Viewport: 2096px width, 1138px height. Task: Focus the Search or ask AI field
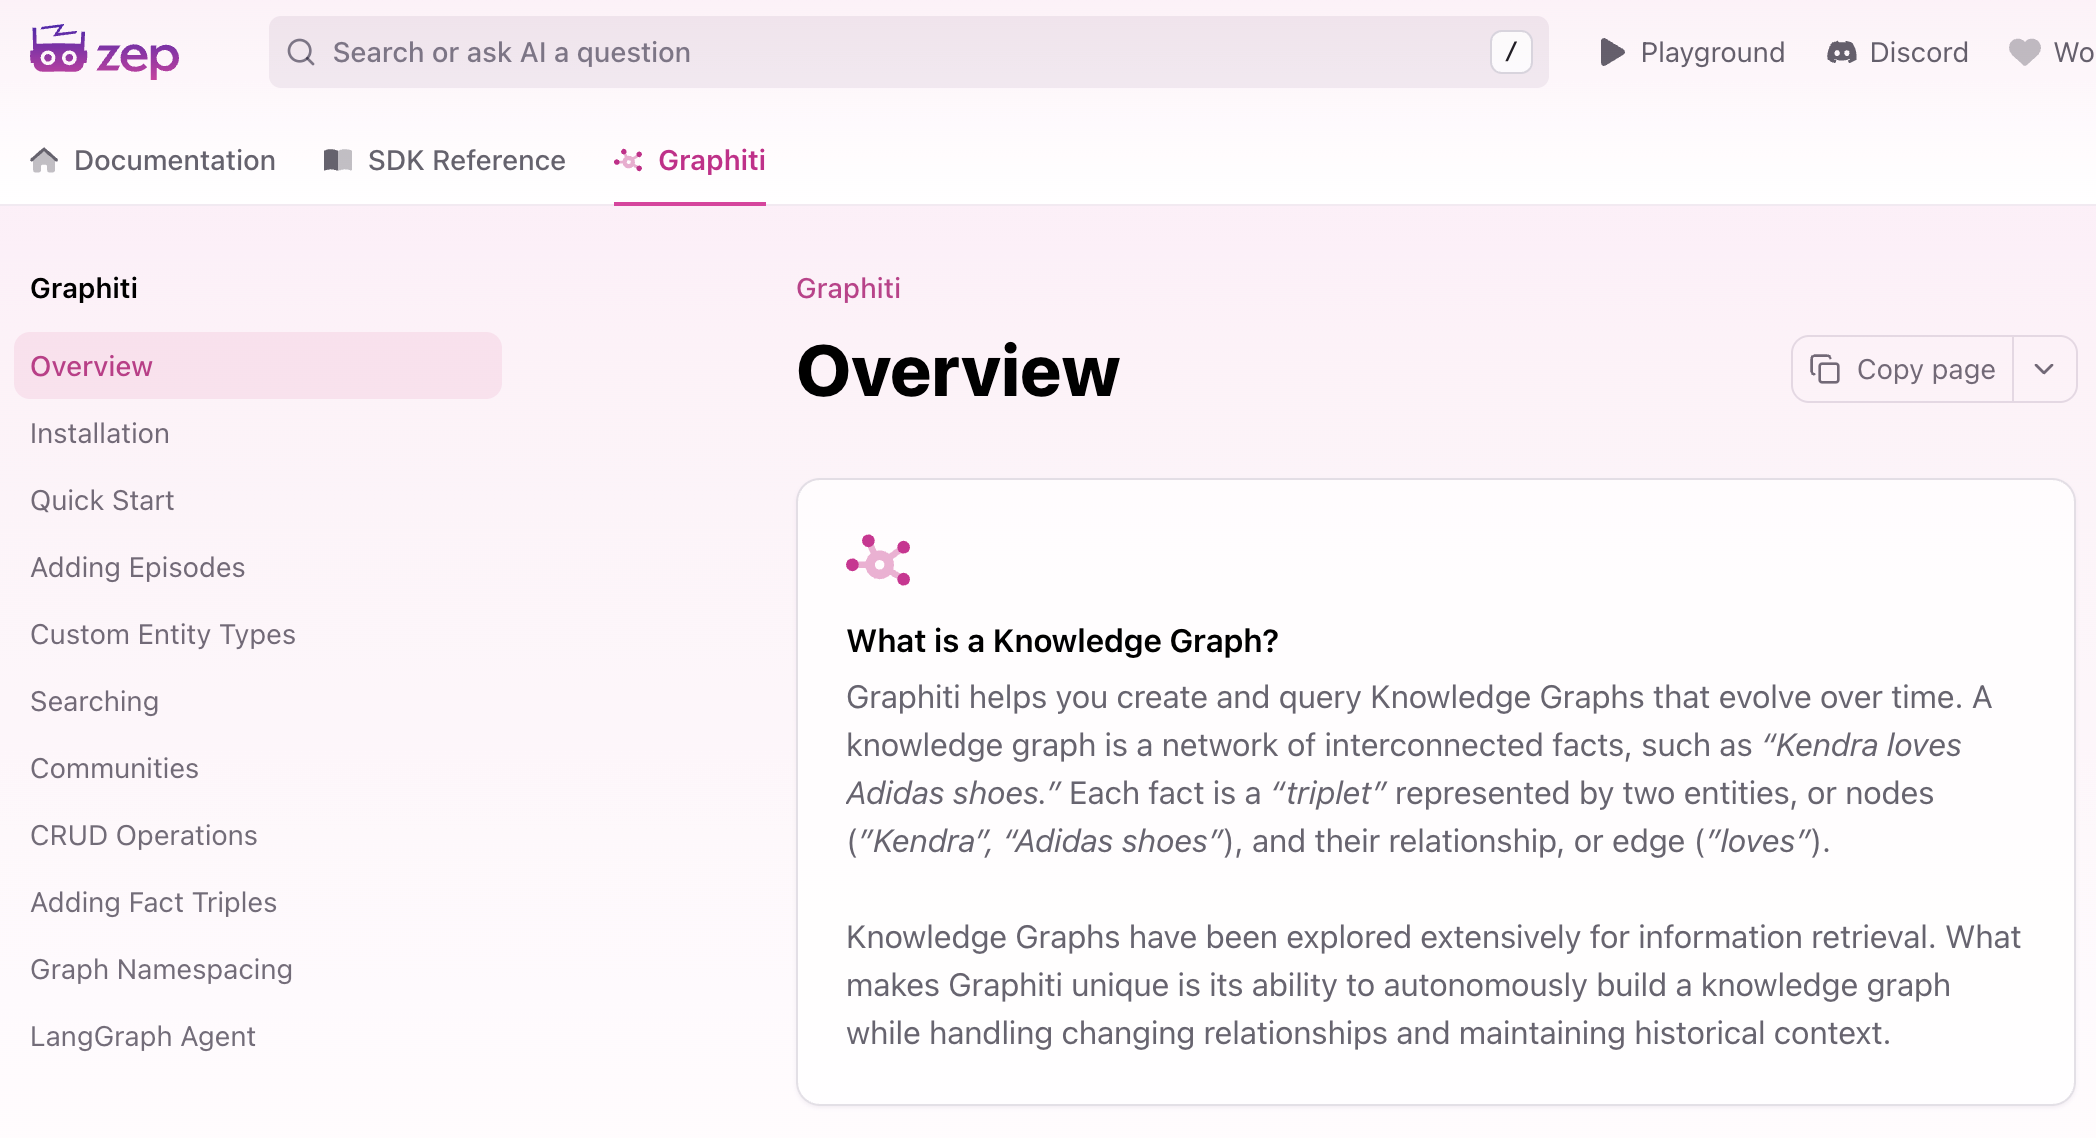pyautogui.click(x=908, y=52)
